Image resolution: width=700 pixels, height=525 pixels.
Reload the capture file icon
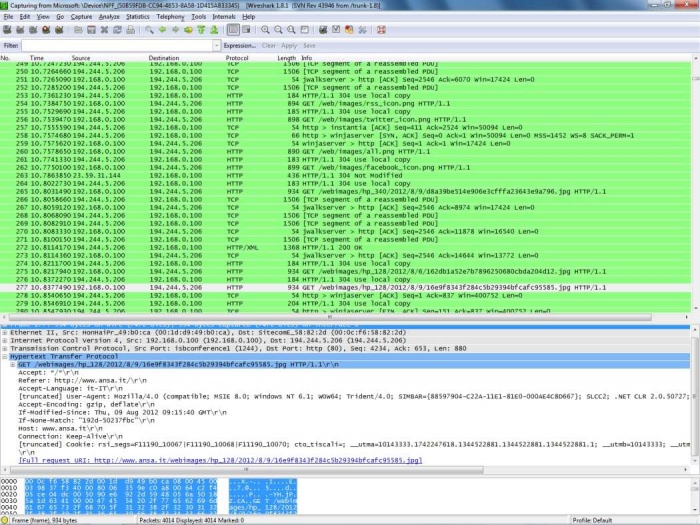click(117, 30)
